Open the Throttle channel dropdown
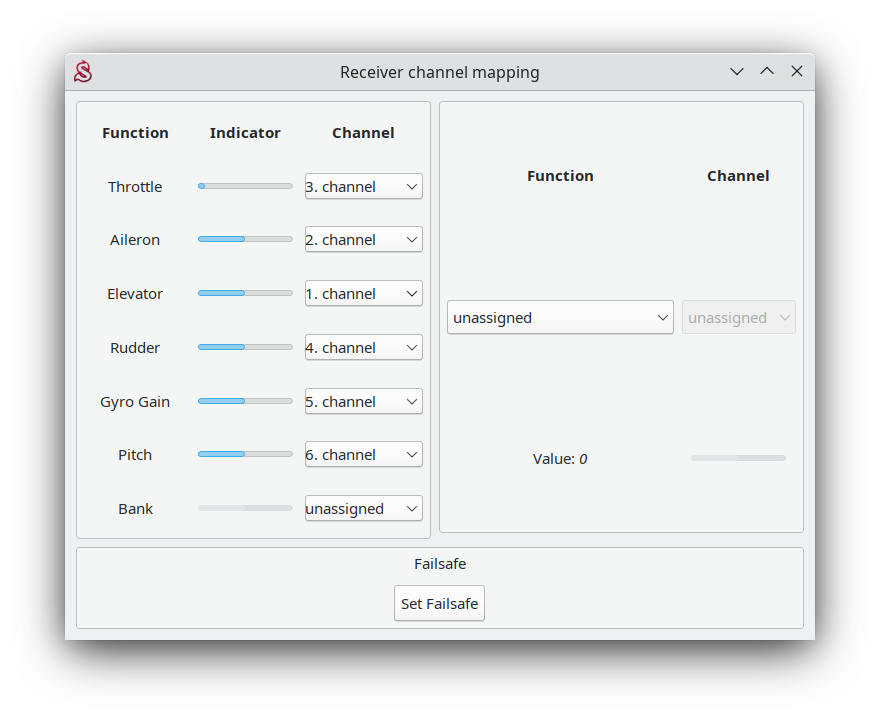This screenshot has width=880, height=717. point(363,187)
